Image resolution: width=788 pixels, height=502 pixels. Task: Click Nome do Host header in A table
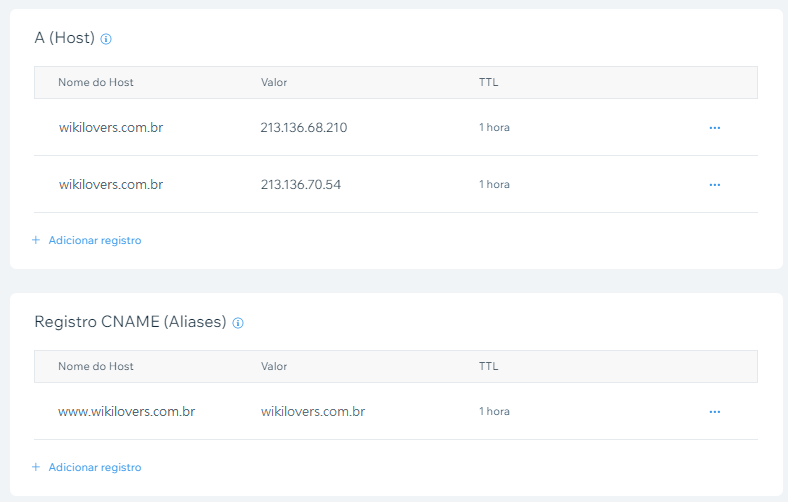[96, 82]
